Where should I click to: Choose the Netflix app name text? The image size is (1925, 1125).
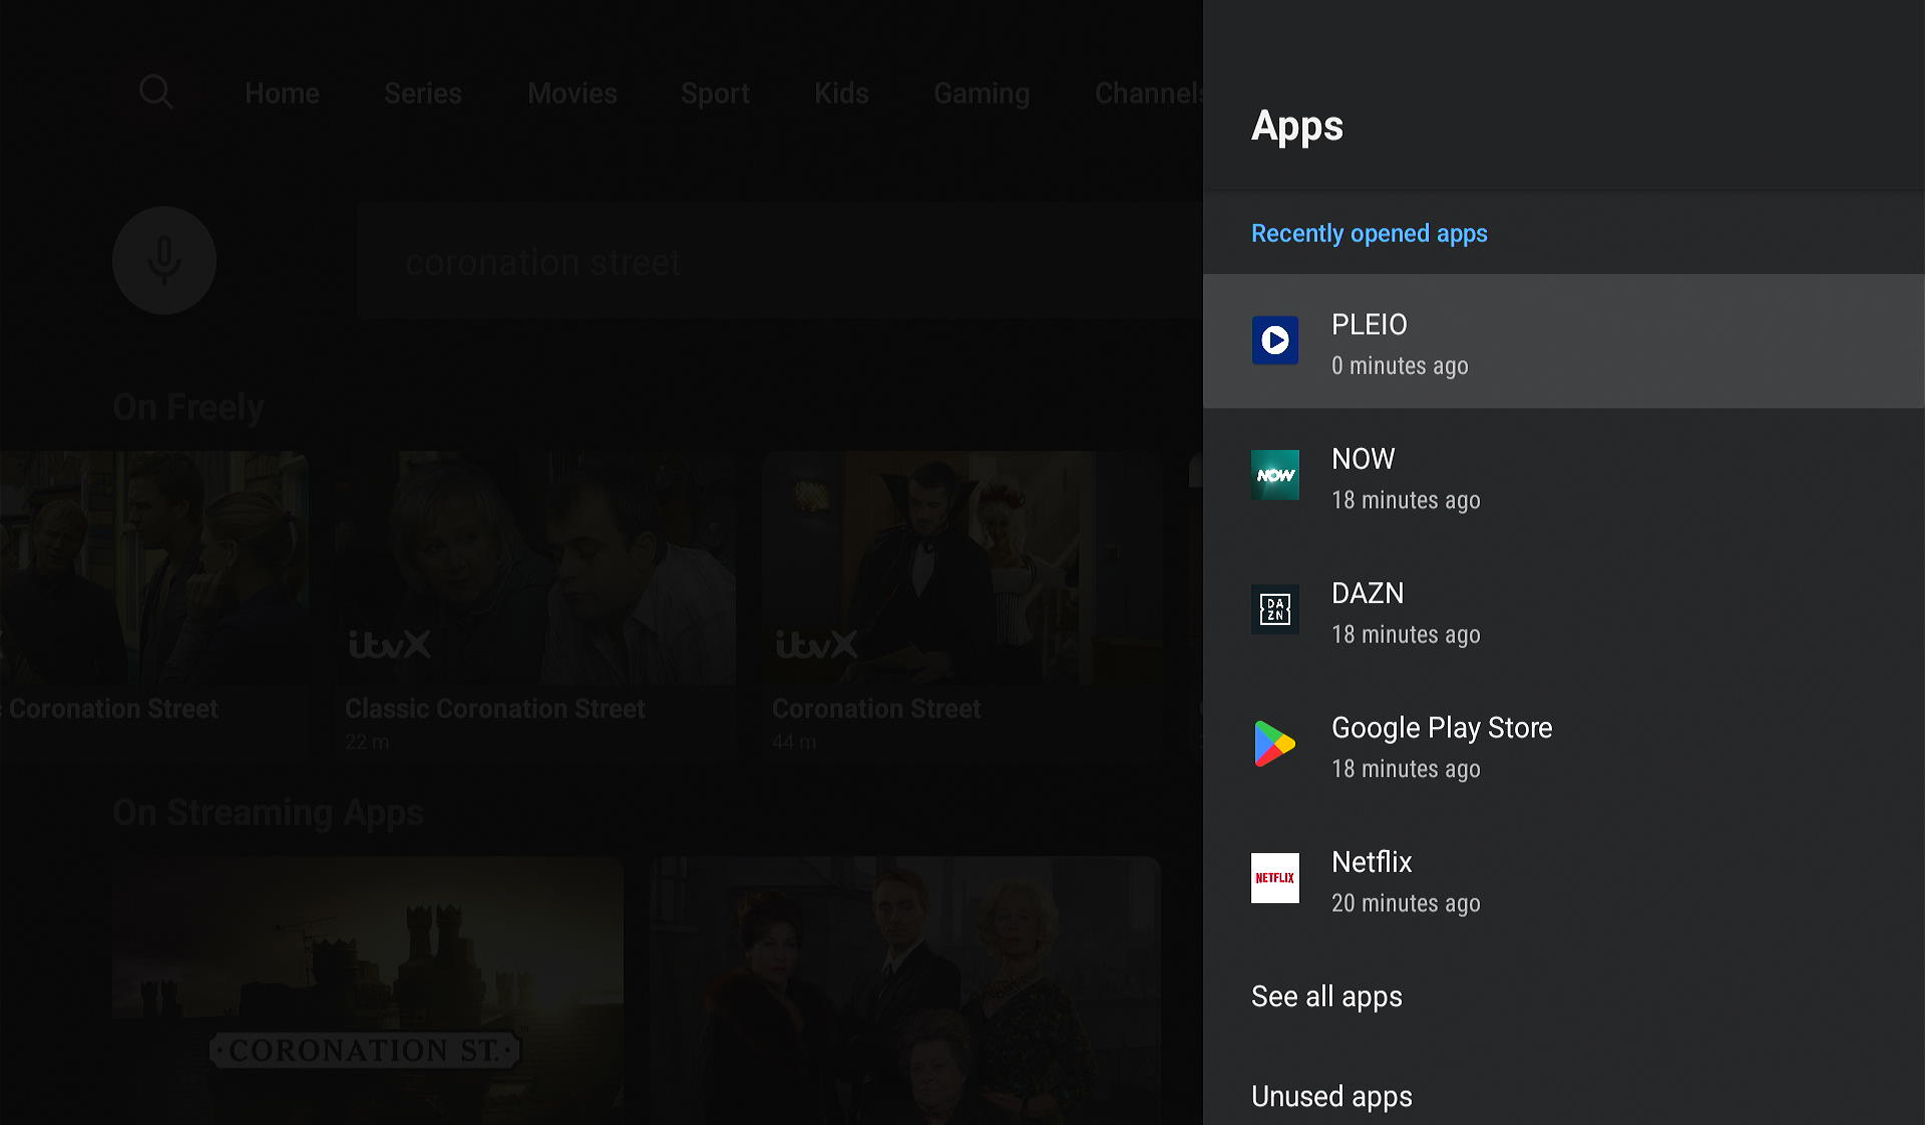tap(1372, 862)
